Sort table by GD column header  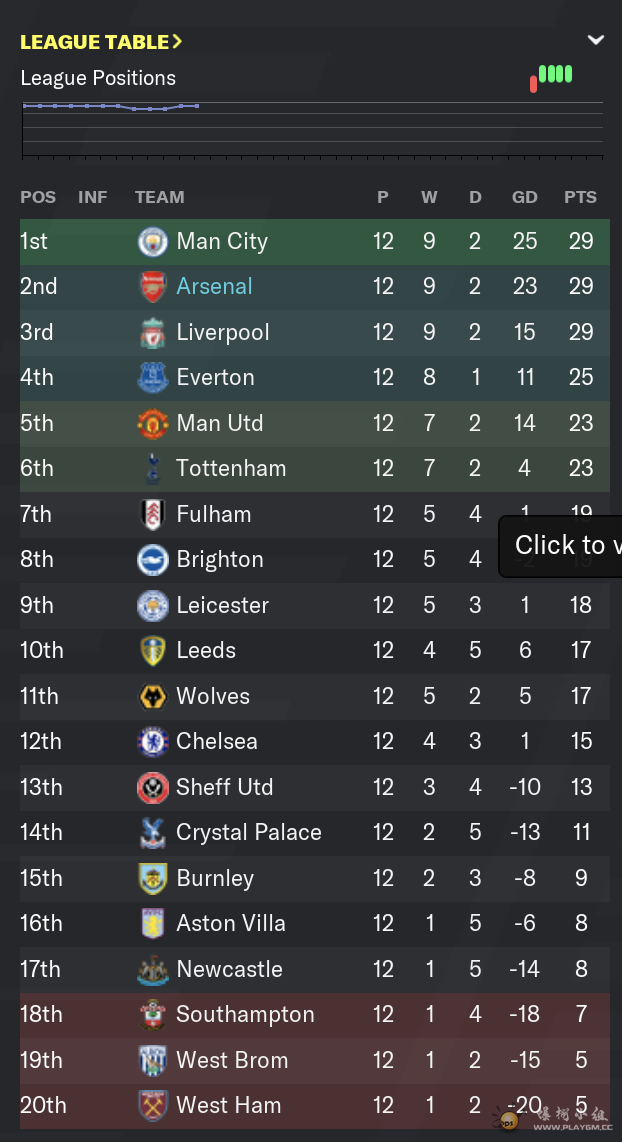[524, 197]
